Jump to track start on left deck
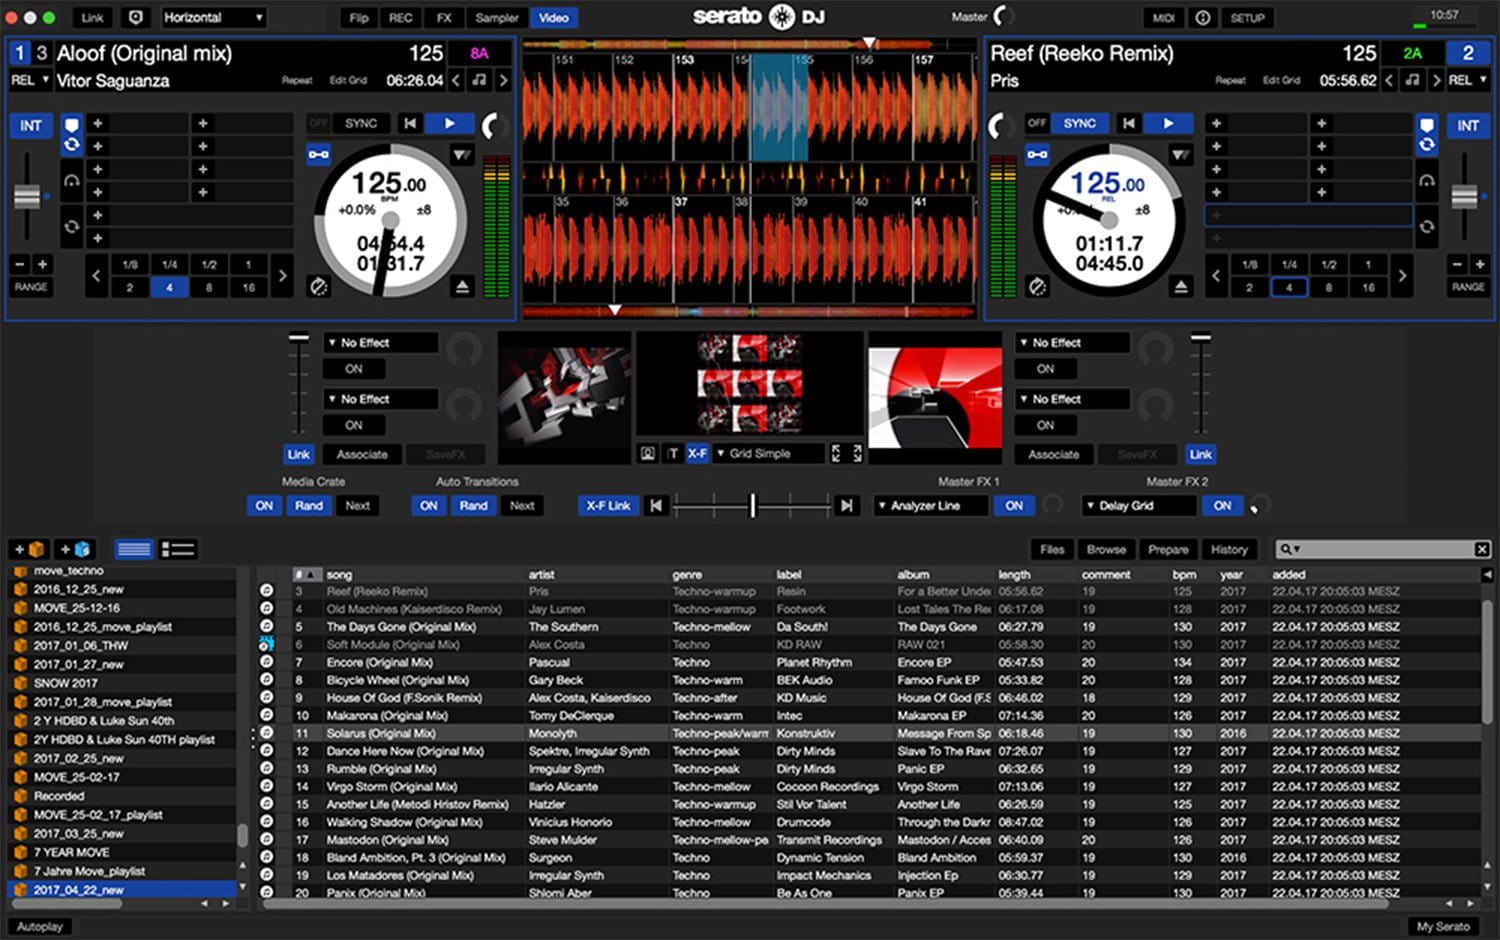 pyautogui.click(x=410, y=123)
